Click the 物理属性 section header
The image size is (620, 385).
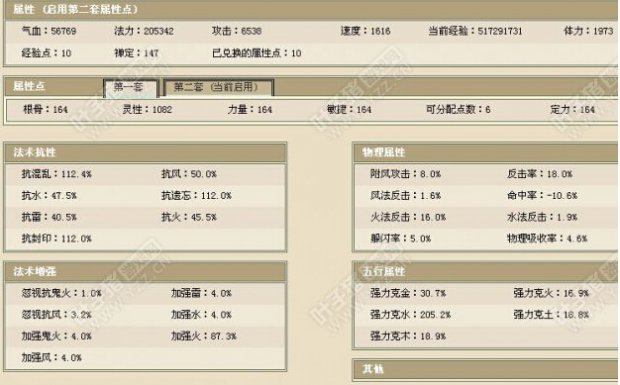(486, 152)
